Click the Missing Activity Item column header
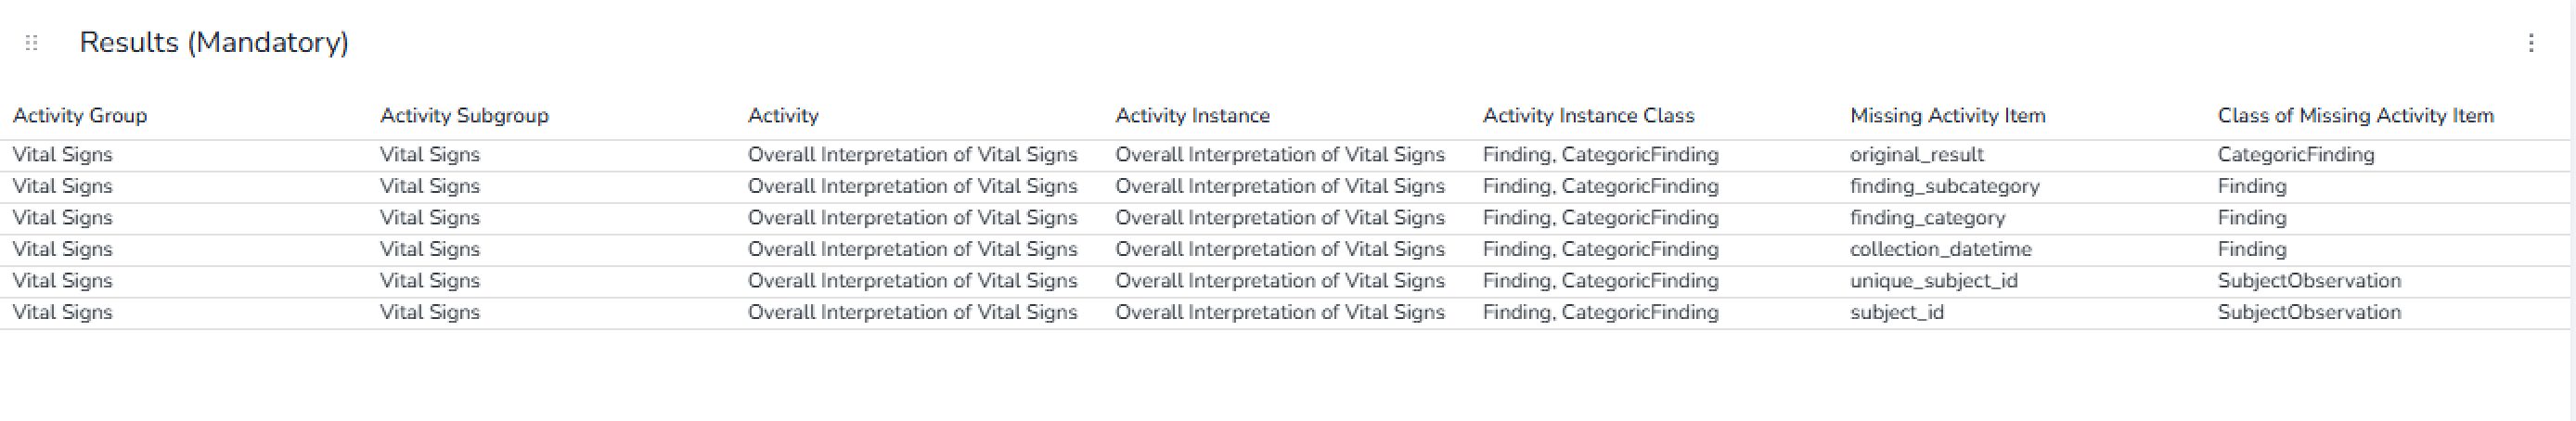The image size is (2576, 421). point(1947,116)
